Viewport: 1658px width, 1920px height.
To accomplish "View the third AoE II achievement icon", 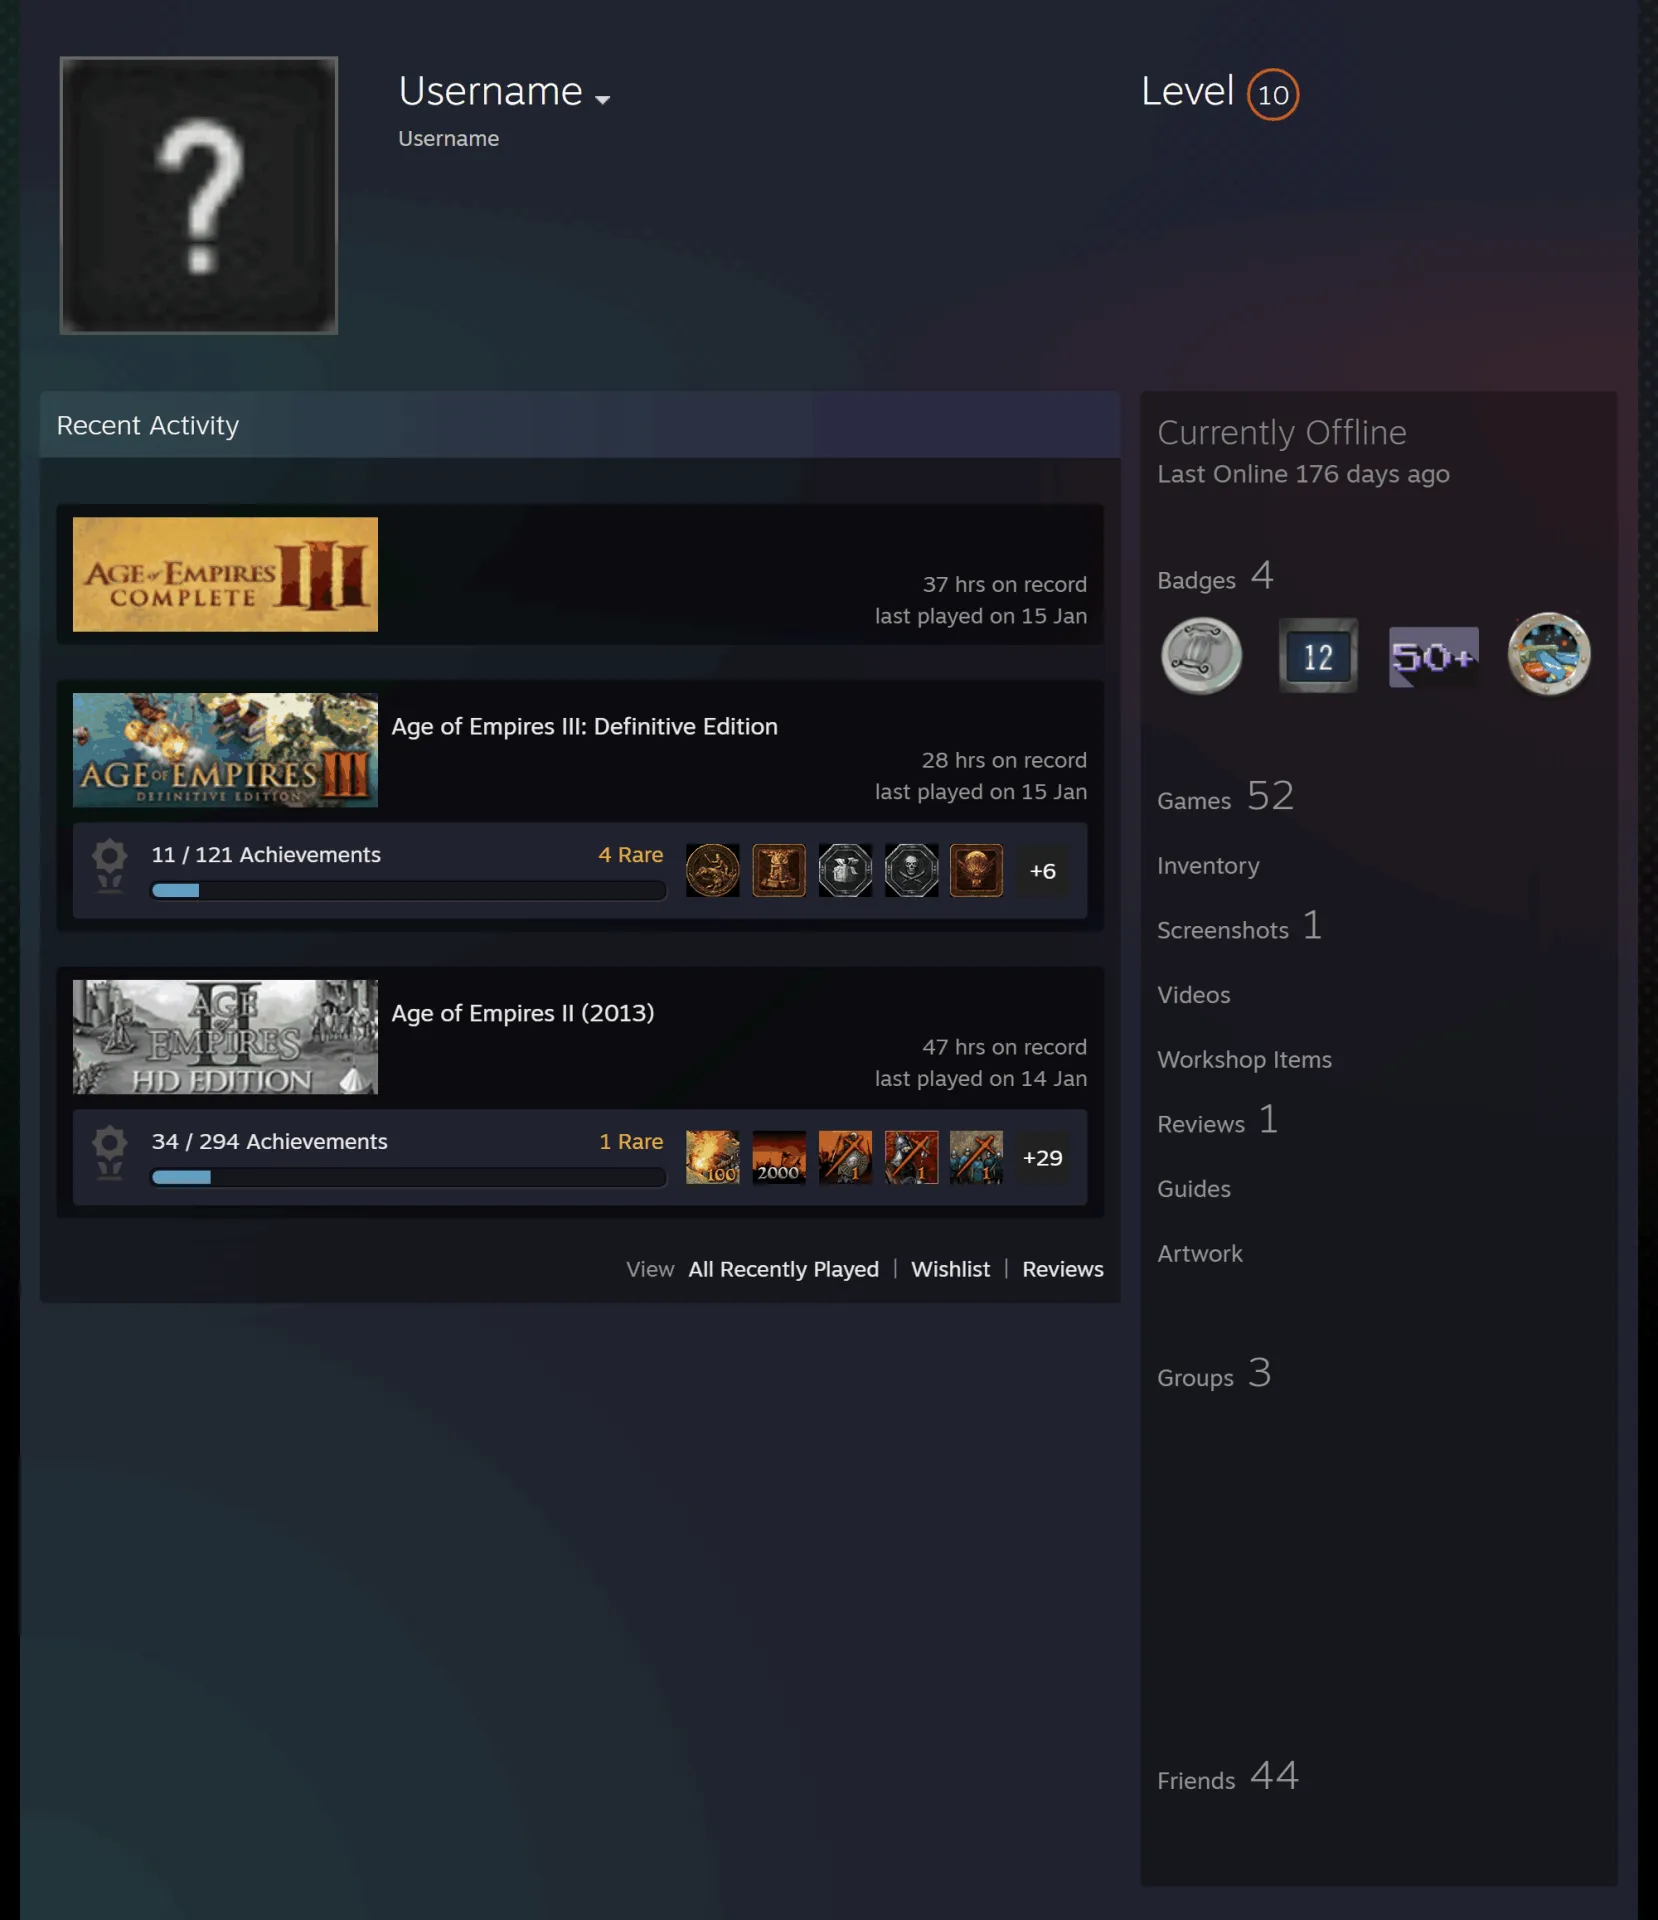I will point(845,1157).
